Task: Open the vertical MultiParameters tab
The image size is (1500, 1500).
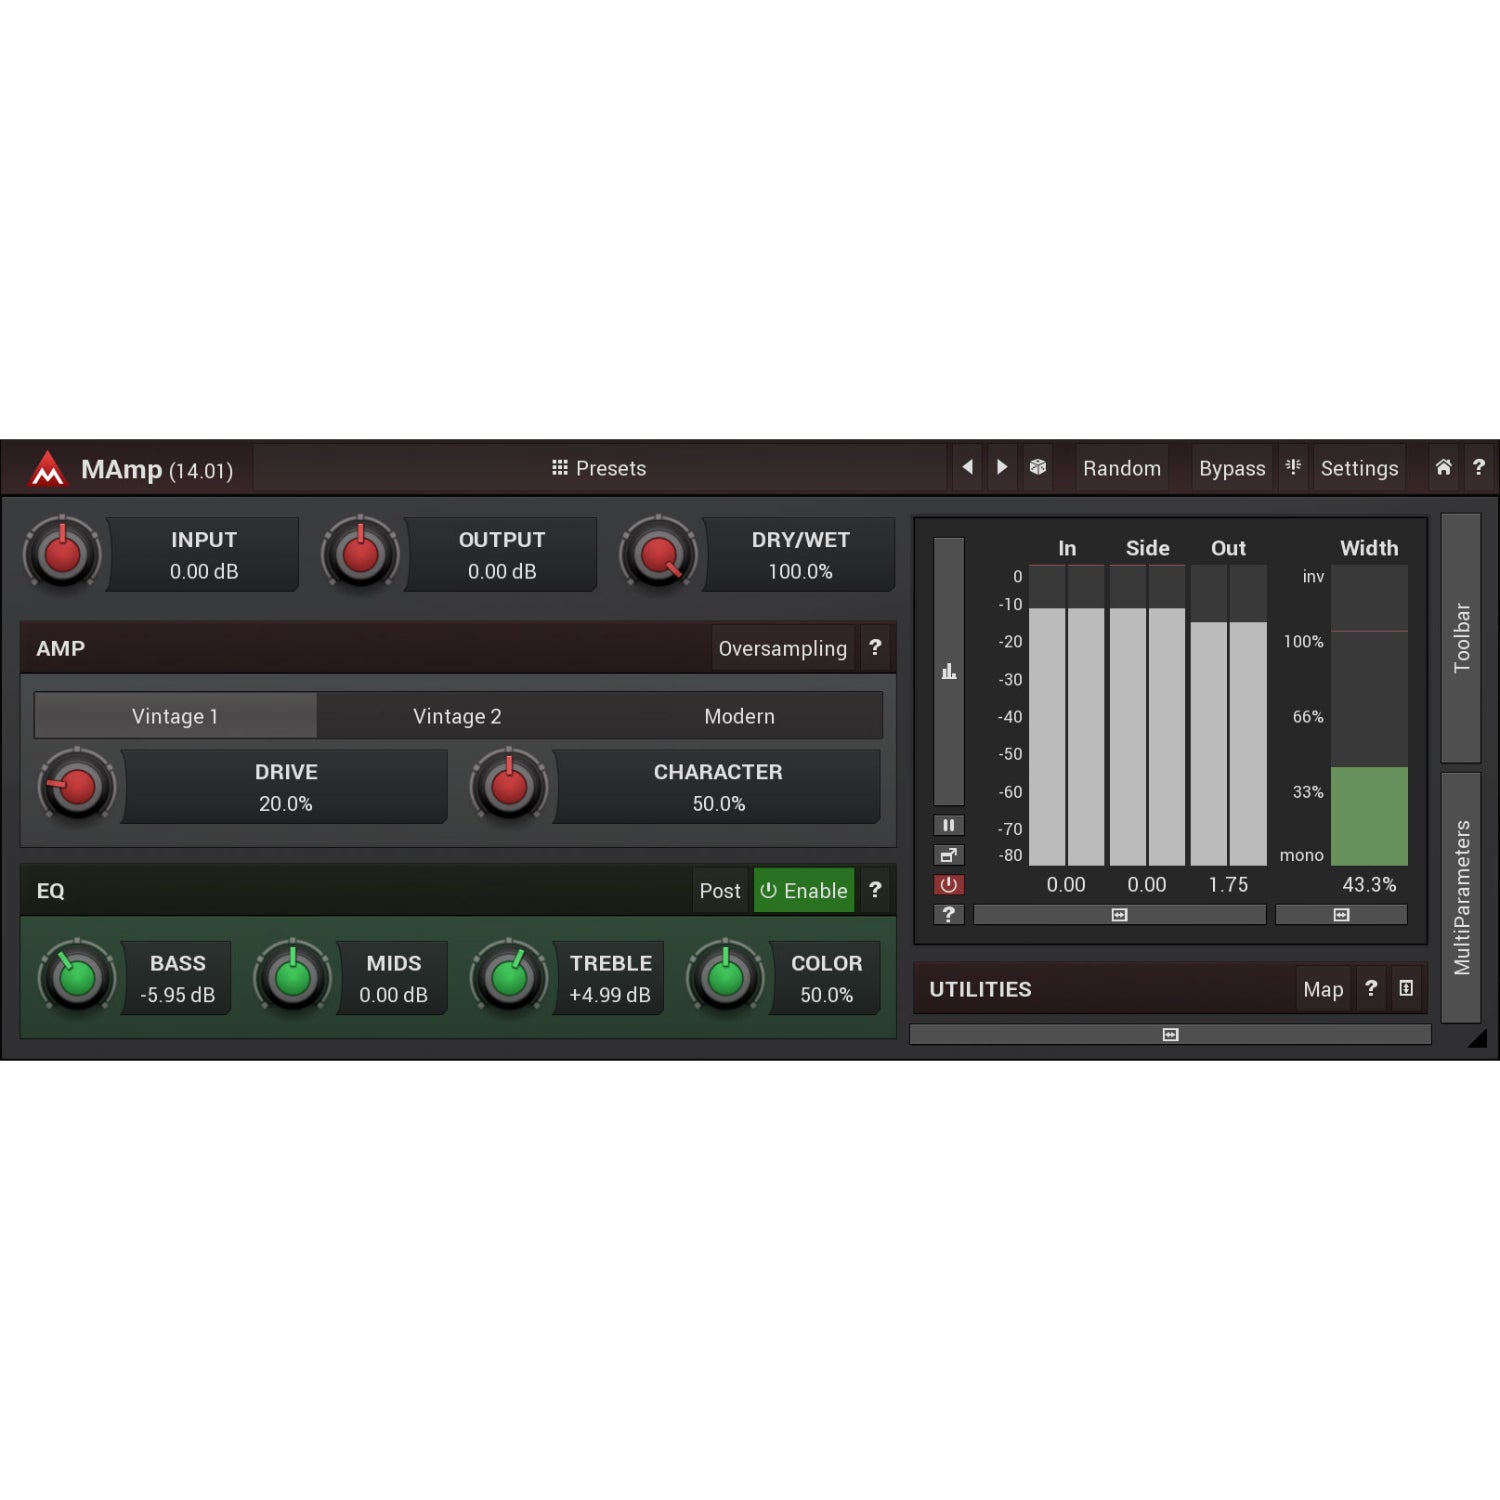Action: (x=1461, y=897)
